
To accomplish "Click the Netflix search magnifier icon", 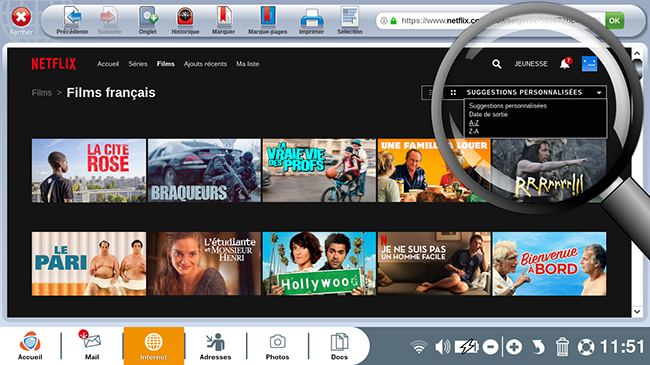I will (x=496, y=64).
